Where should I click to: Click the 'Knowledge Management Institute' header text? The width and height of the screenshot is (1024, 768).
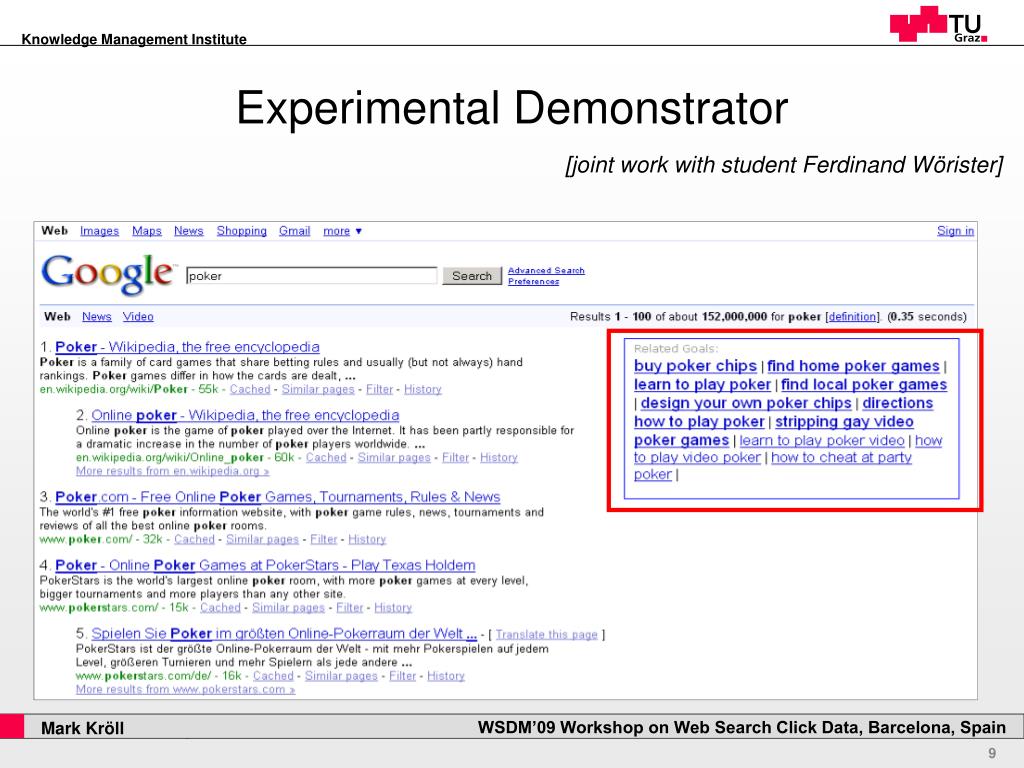[134, 39]
